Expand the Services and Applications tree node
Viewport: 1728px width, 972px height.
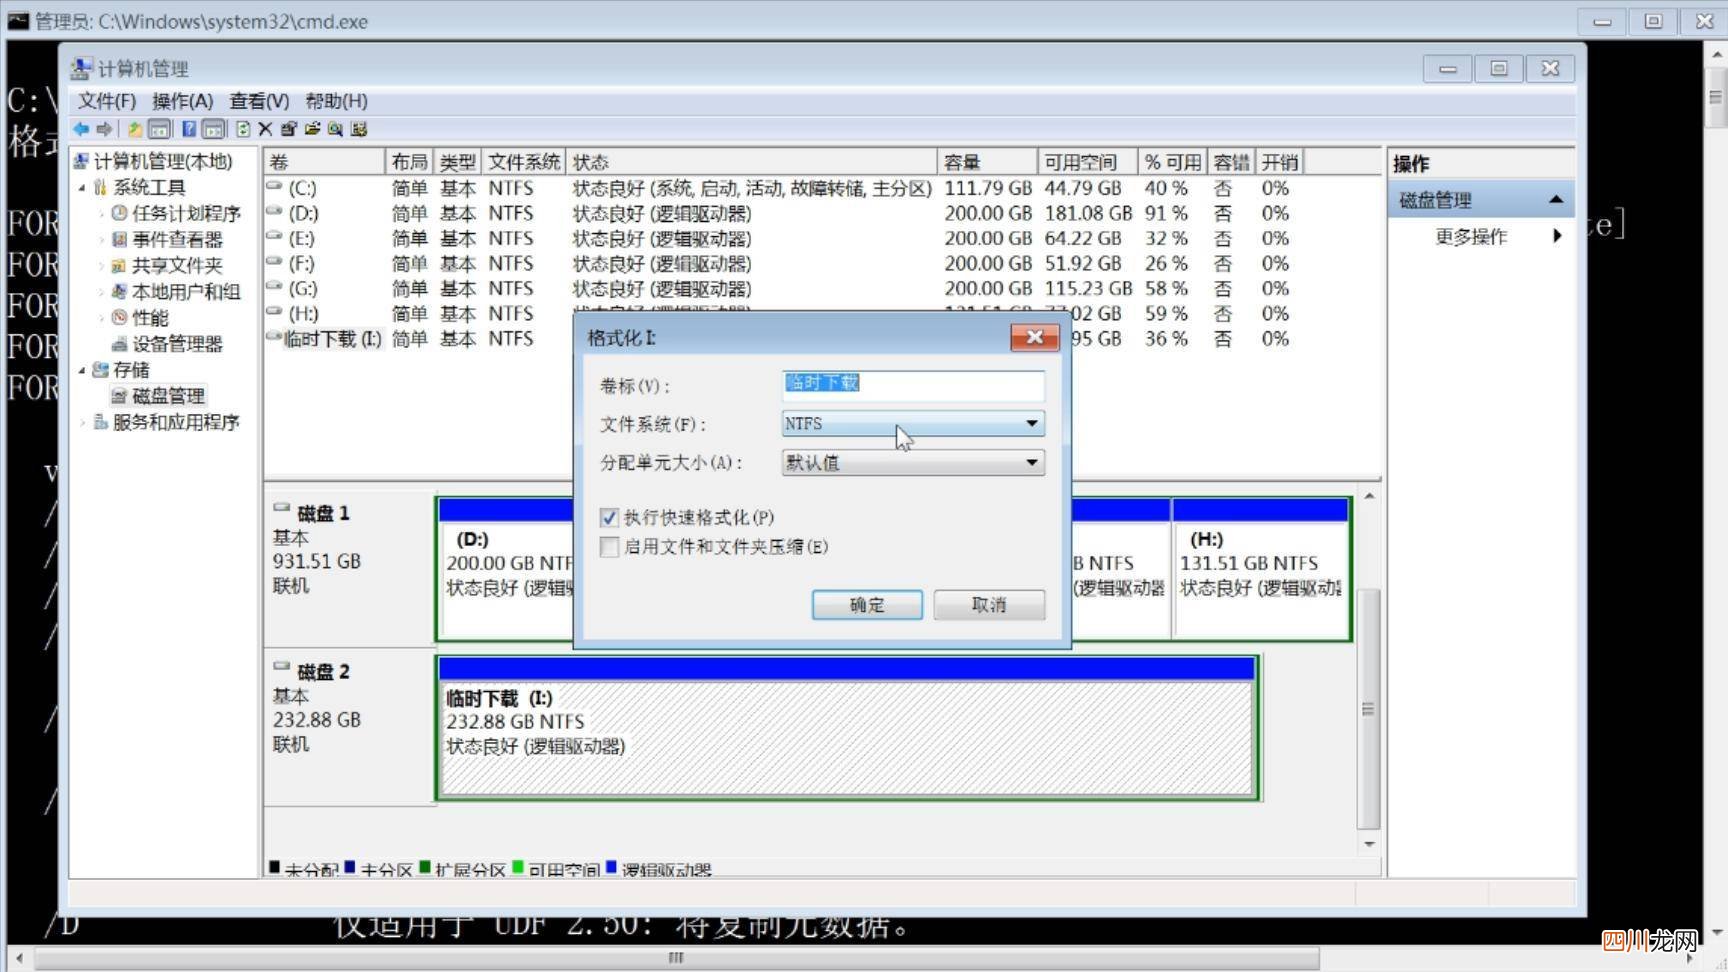pos(83,422)
